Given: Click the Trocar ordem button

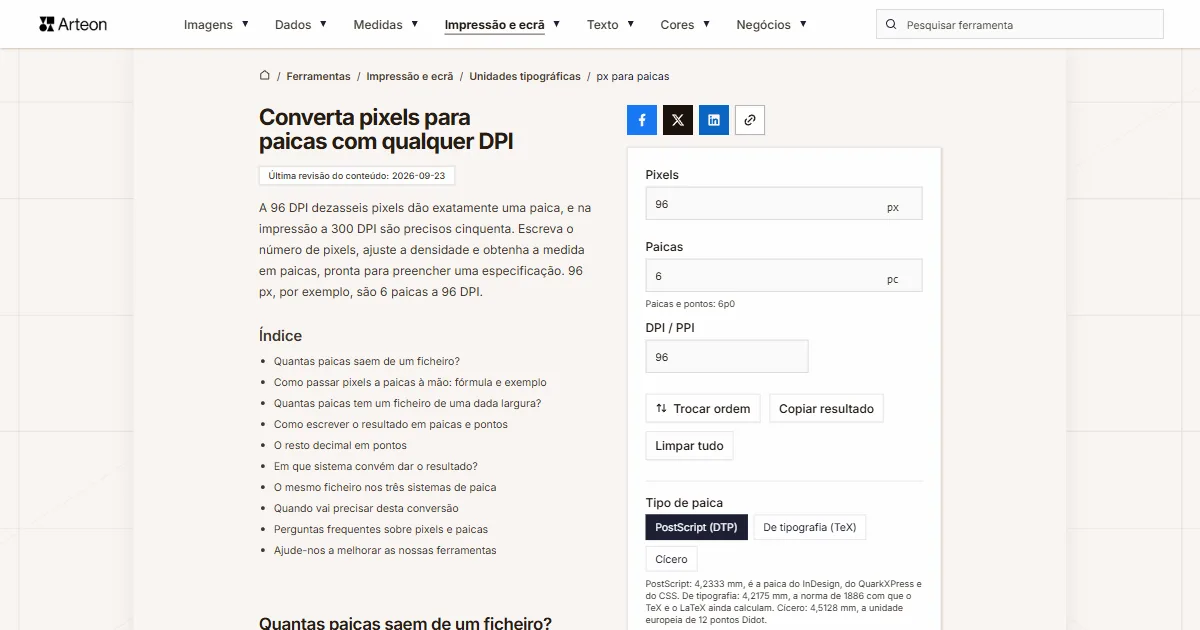Looking at the screenshot, I should [703, 408].
